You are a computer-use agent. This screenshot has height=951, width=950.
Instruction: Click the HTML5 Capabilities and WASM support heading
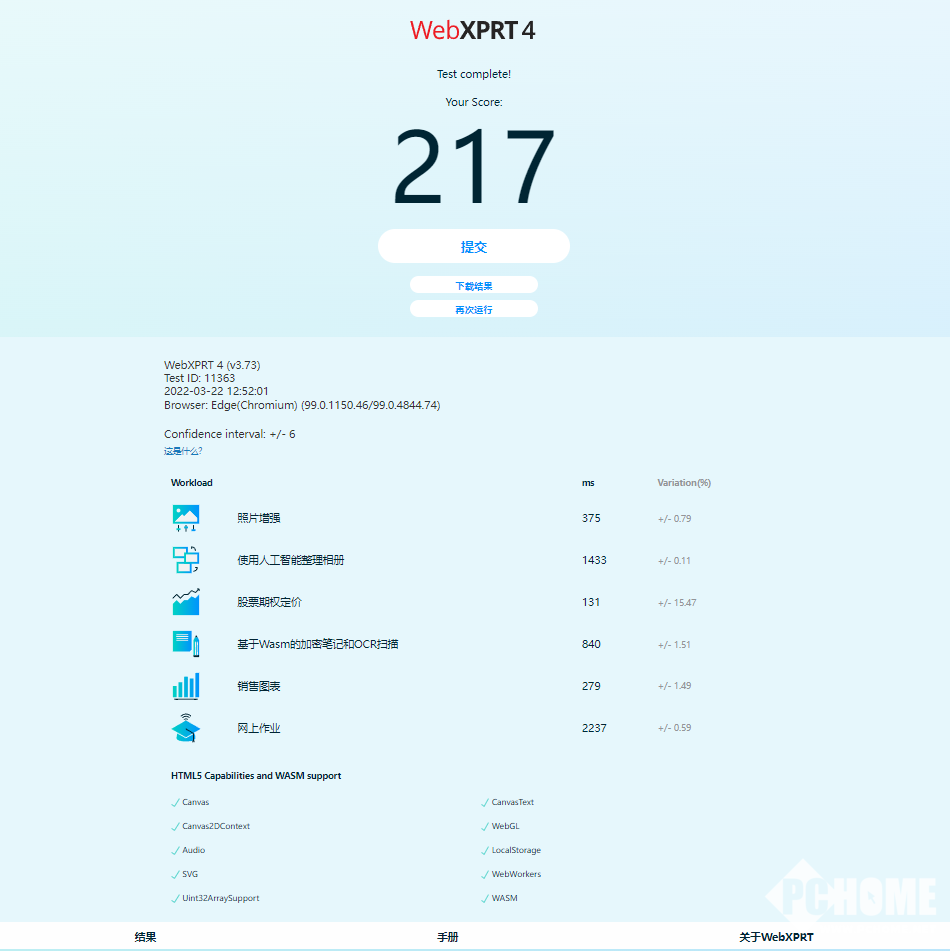coord(256,776)
